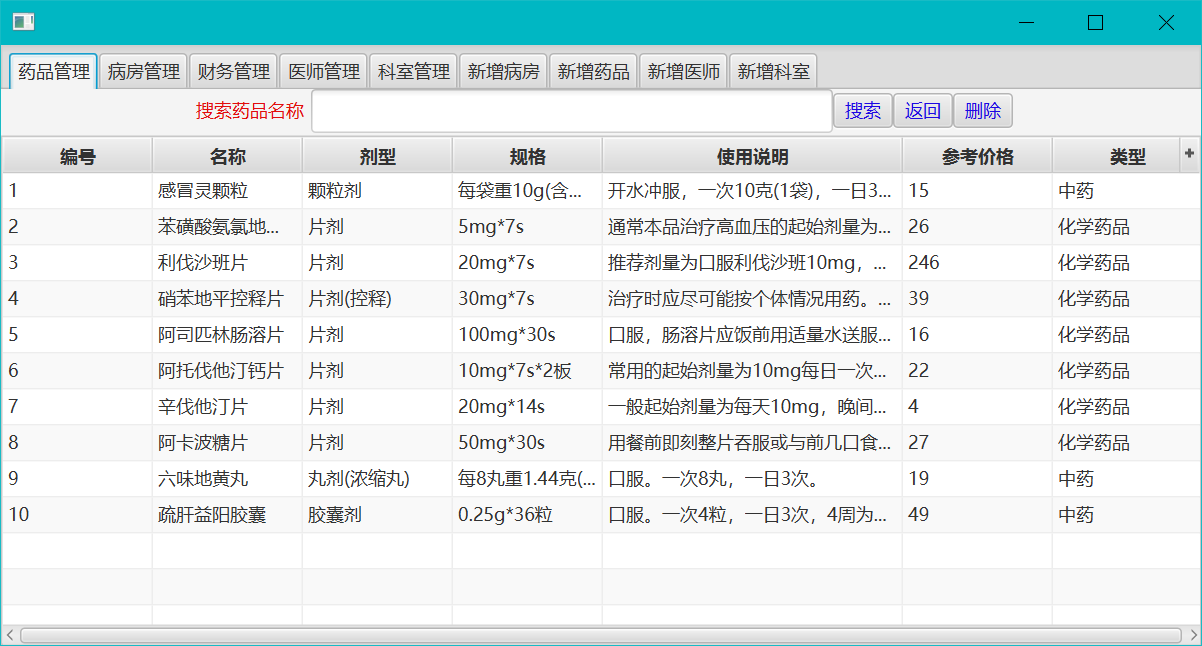
Task: Select the 阿司匹林肠溶片 row
Action: click(601, 335)
